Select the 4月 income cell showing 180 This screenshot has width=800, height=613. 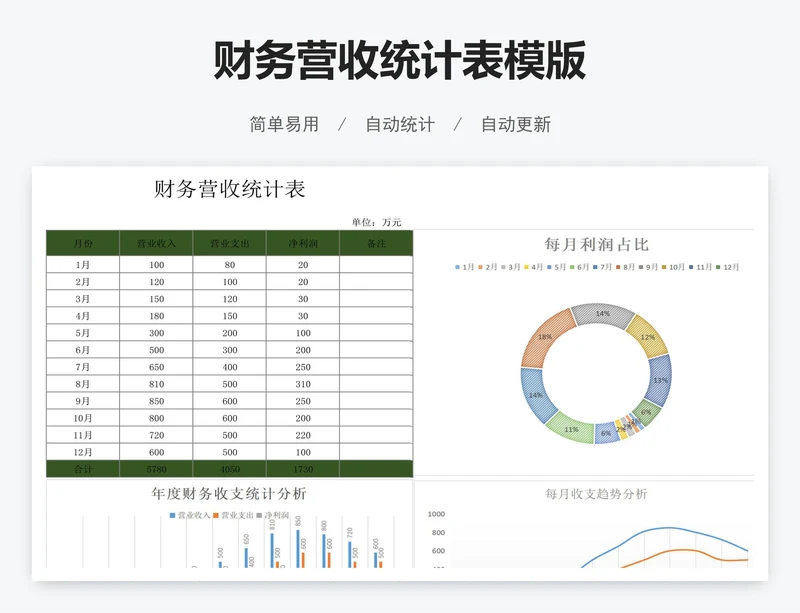(156, 316)
